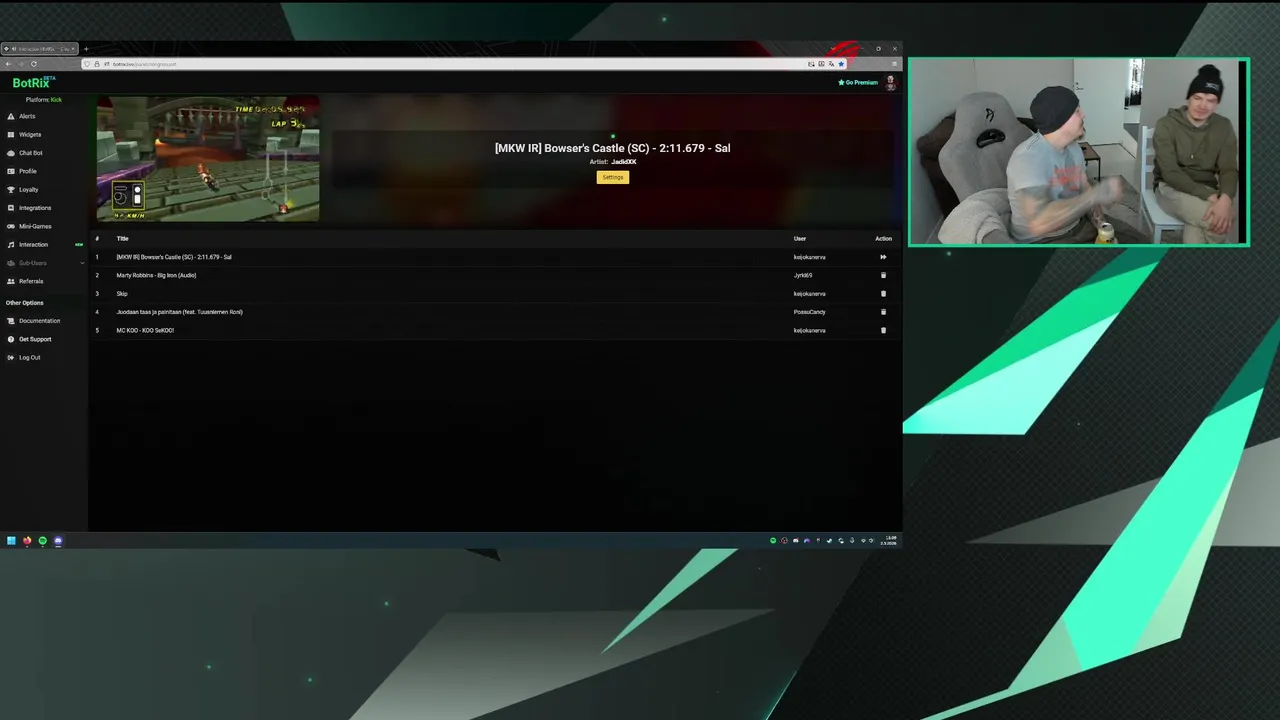Delete Marty Robbins - Big Iron request

coord(883,275)
